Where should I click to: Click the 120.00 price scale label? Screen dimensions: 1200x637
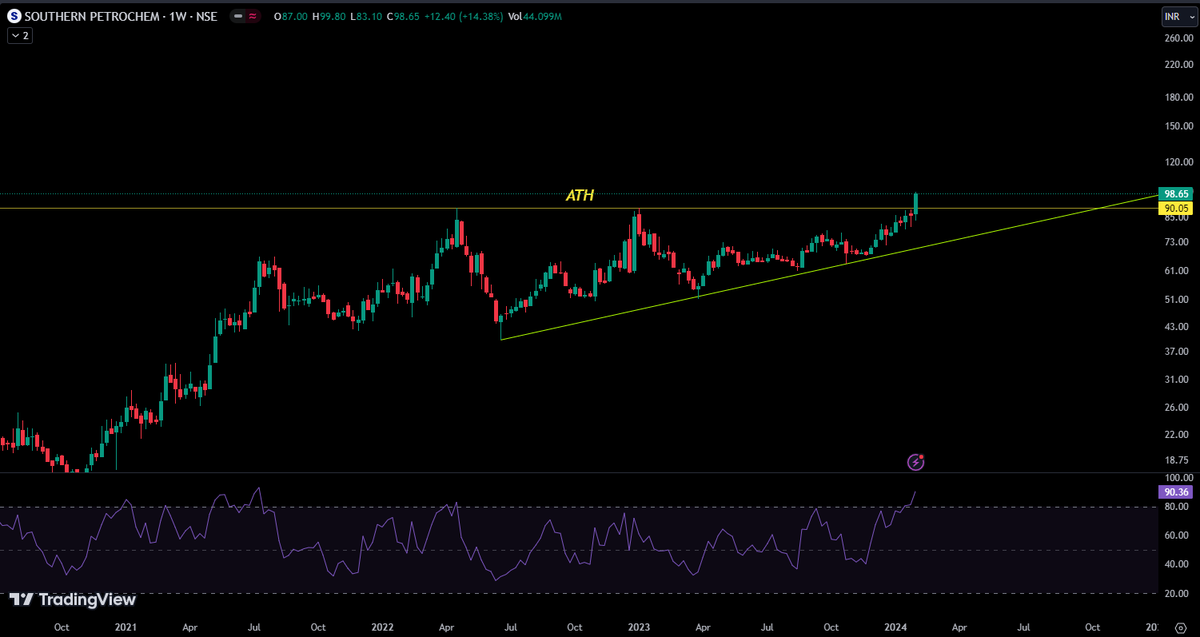click(x=1178, y=162)
